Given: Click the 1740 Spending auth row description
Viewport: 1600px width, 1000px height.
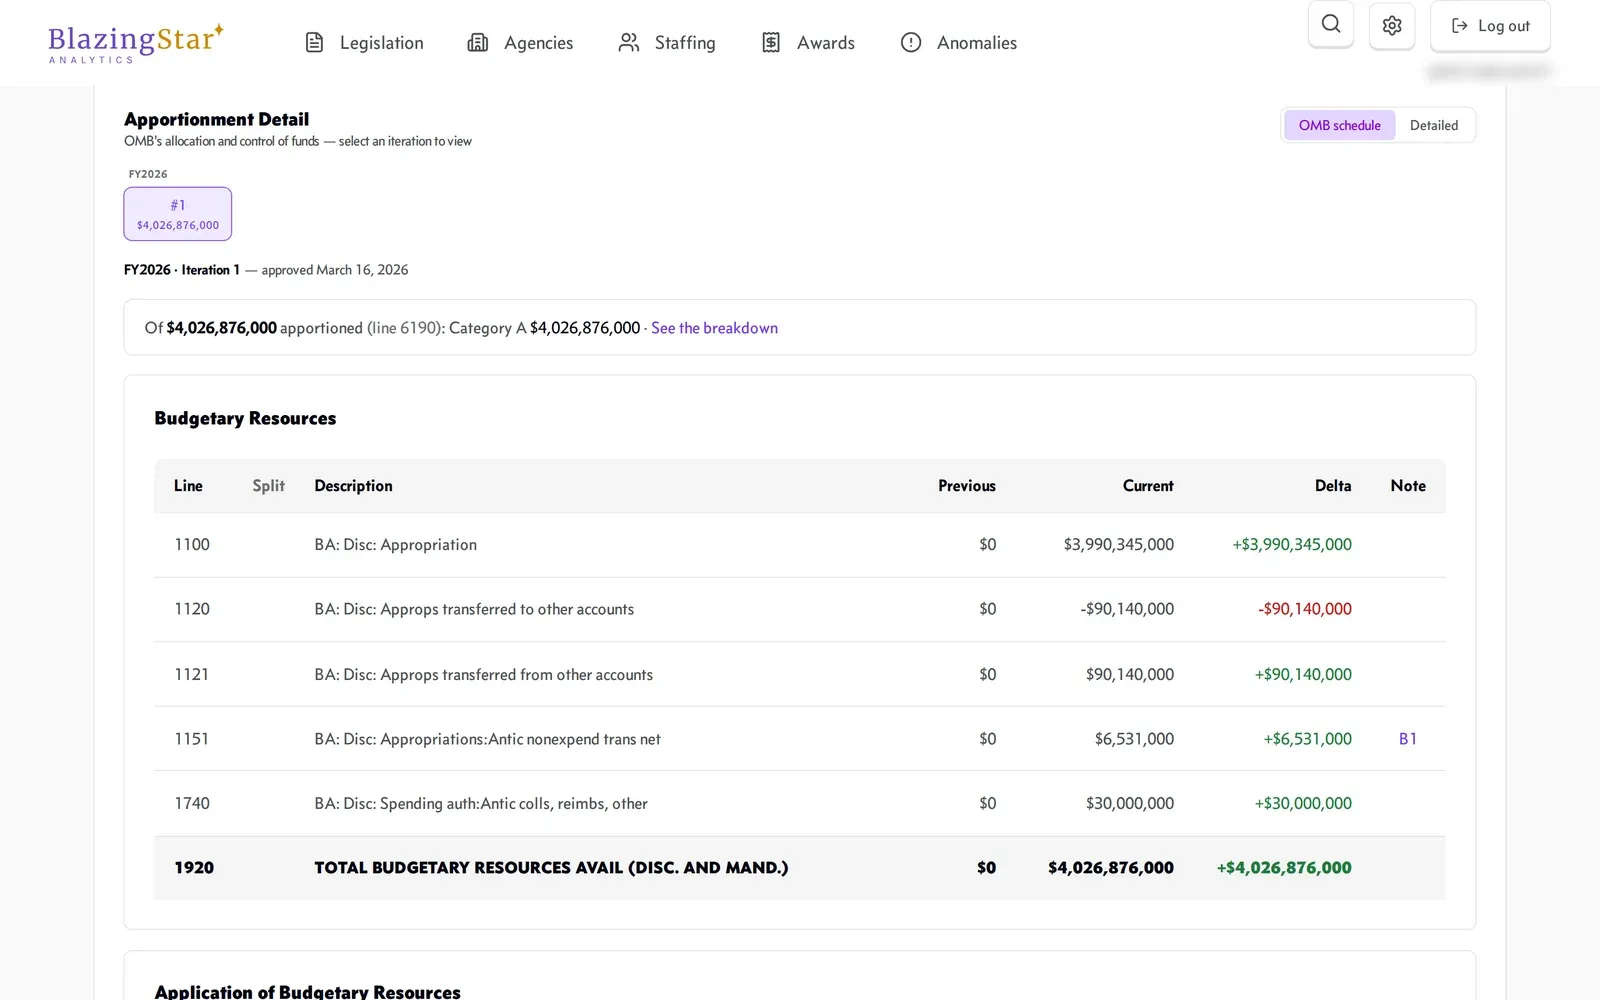Looking at the screenshot, I should [x=481, y=804].
